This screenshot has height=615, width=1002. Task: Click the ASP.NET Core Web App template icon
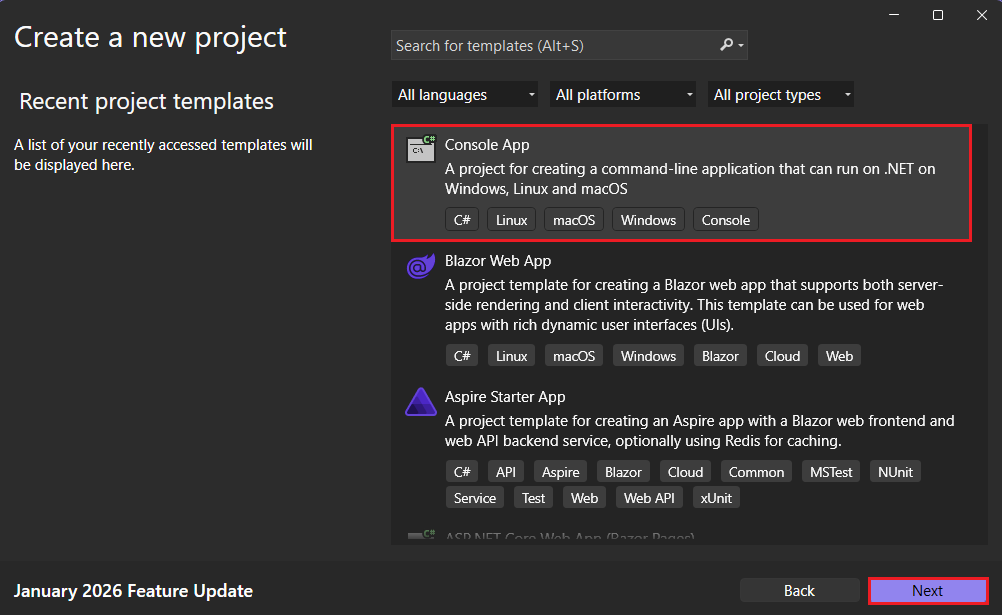tap(420, 536)
